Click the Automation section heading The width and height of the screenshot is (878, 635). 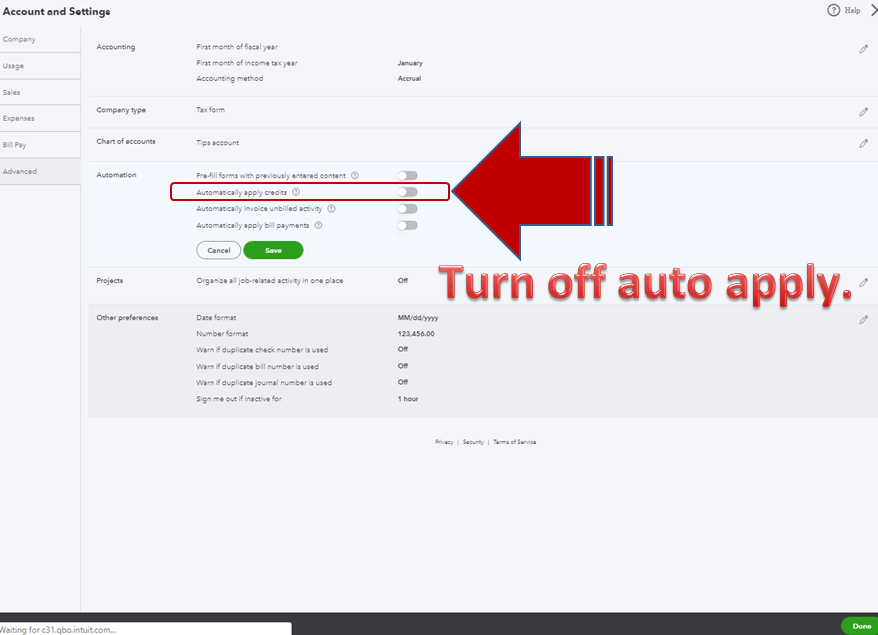coord(116,175)
